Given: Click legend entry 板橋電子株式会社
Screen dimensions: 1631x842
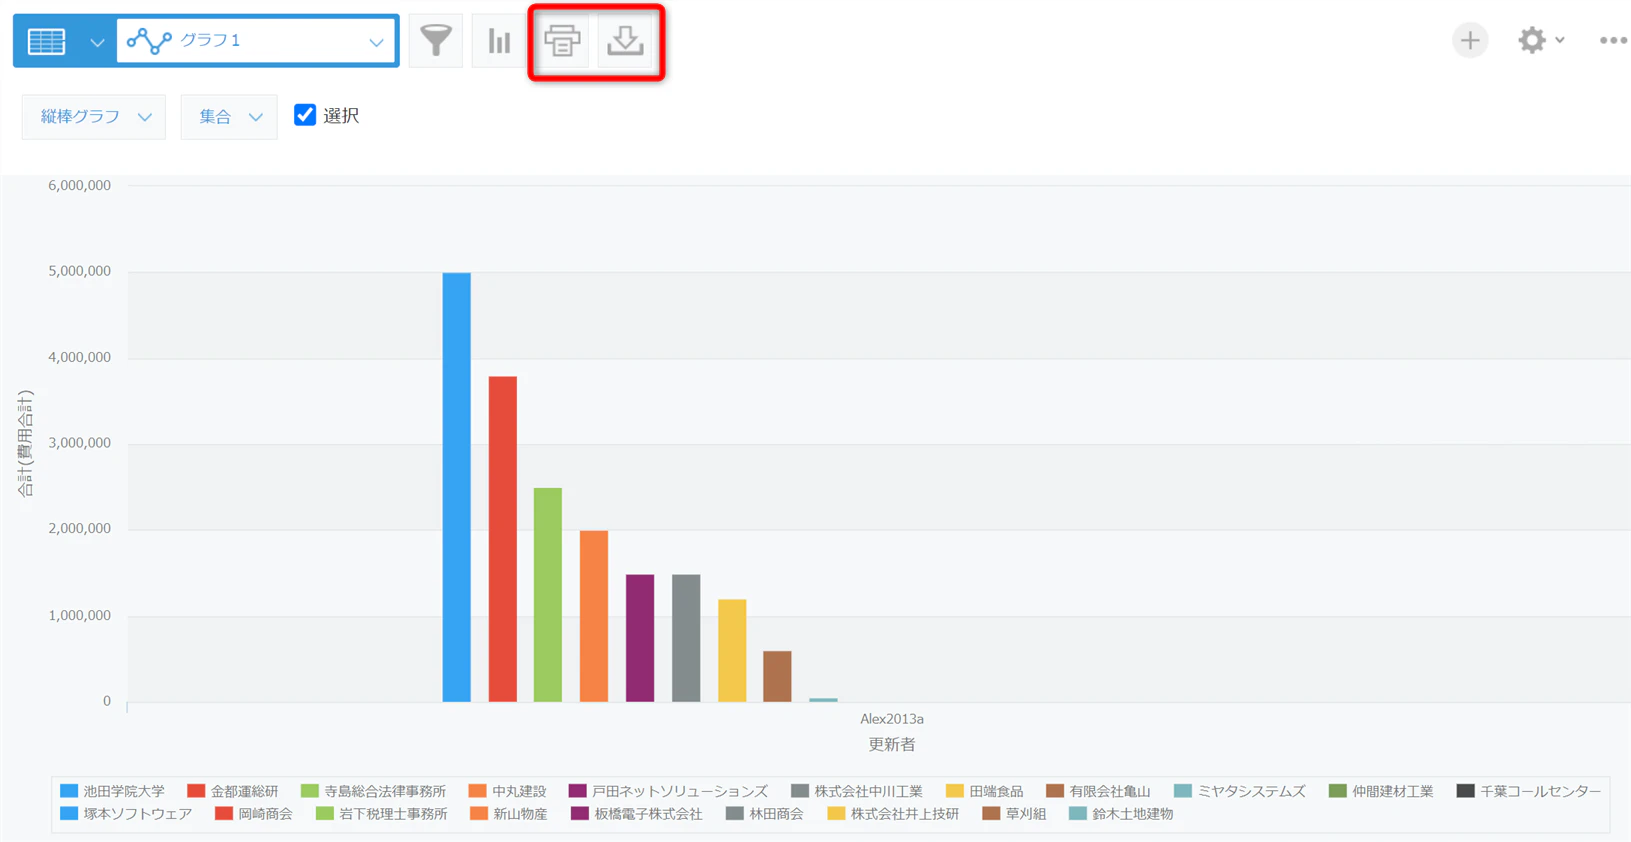Looking at the screenshot, I should 637,814.
